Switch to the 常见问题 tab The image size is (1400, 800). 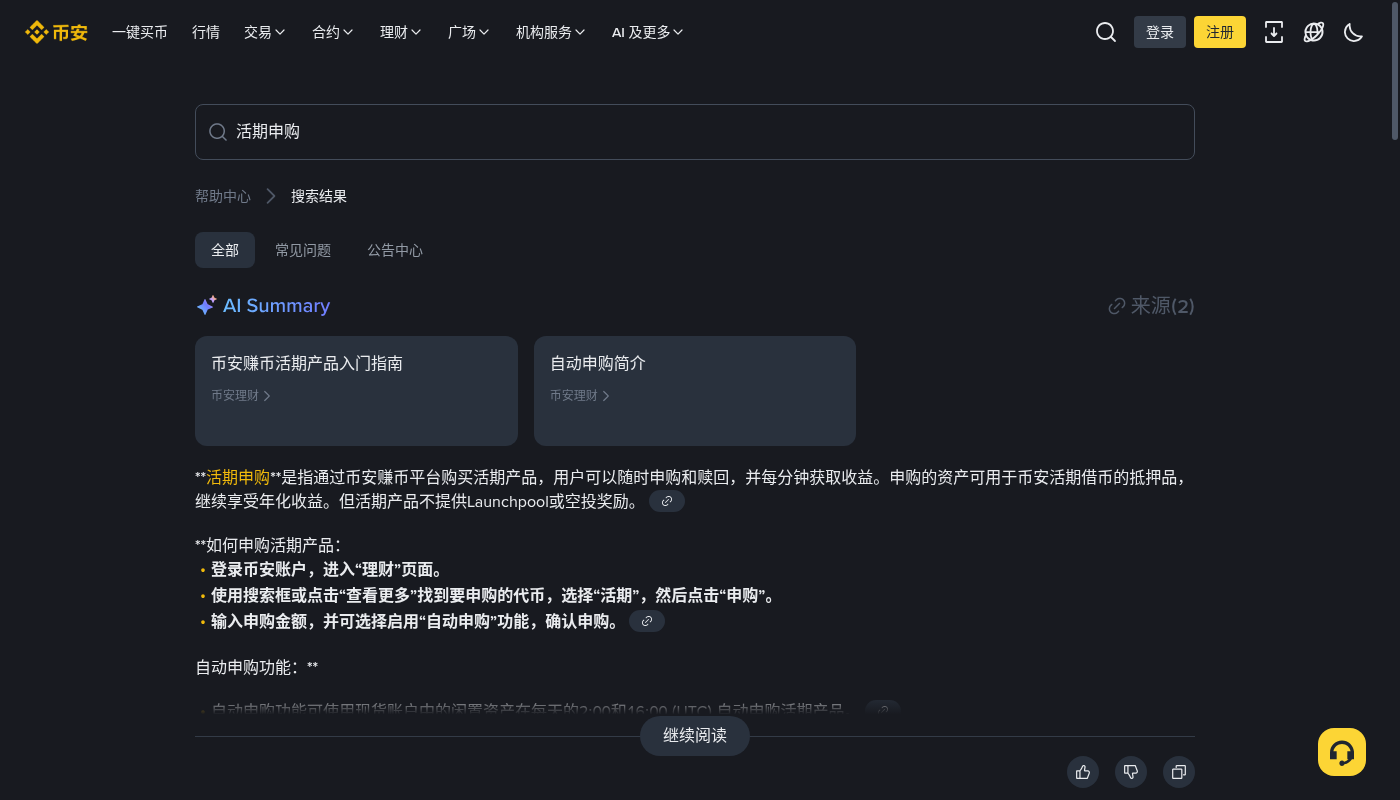click(303, 250)
